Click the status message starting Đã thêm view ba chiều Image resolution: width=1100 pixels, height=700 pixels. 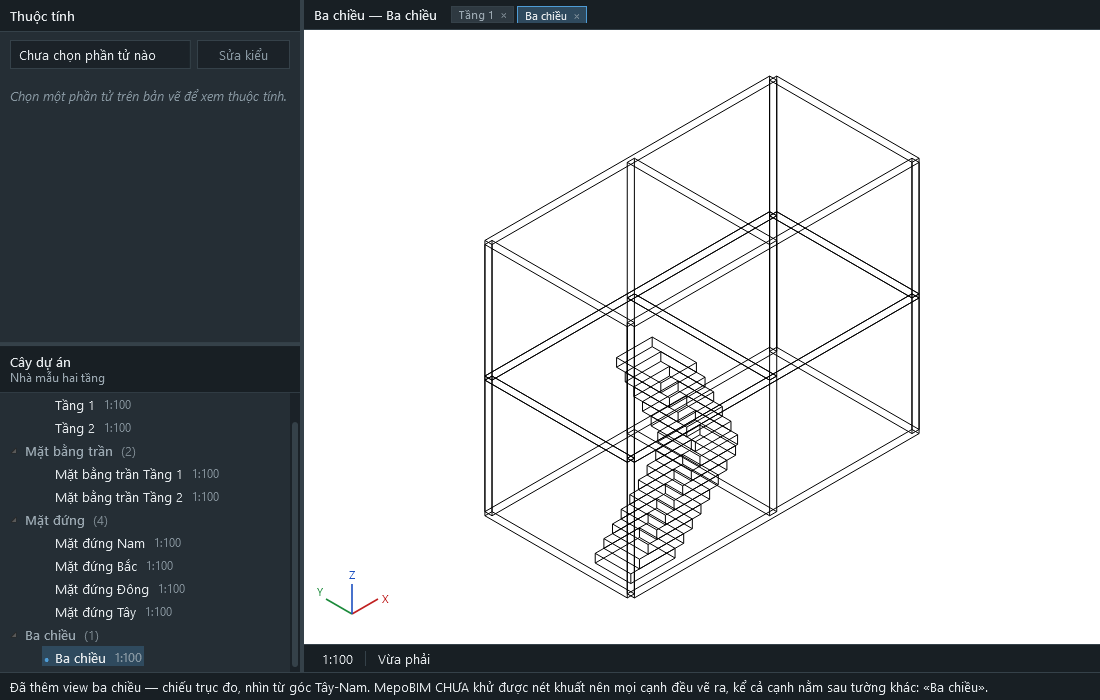[499, 687]
